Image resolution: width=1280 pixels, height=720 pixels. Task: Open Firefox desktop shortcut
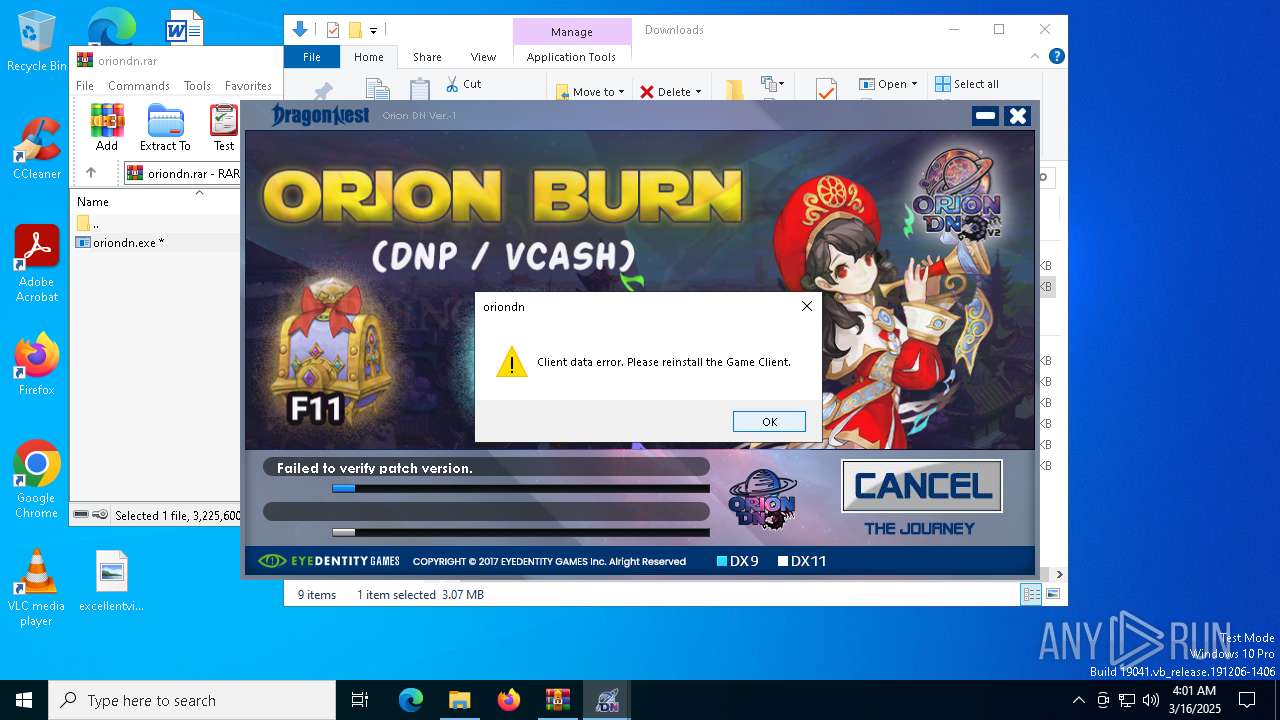click(x=37, y=364)
